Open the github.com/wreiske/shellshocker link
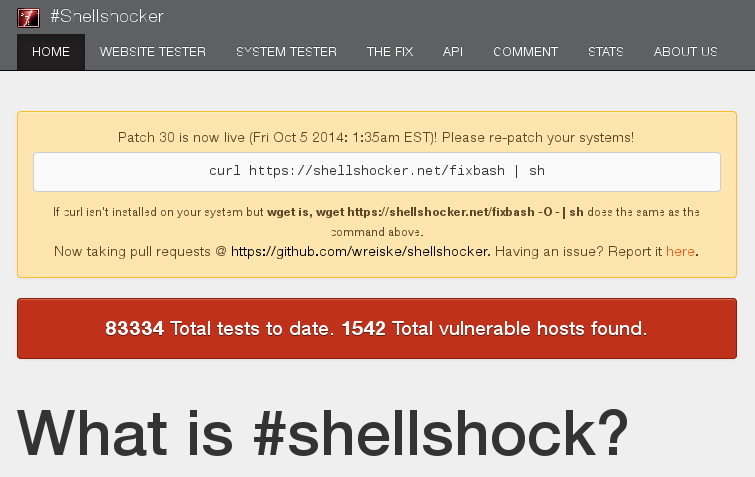 (360, 252)
